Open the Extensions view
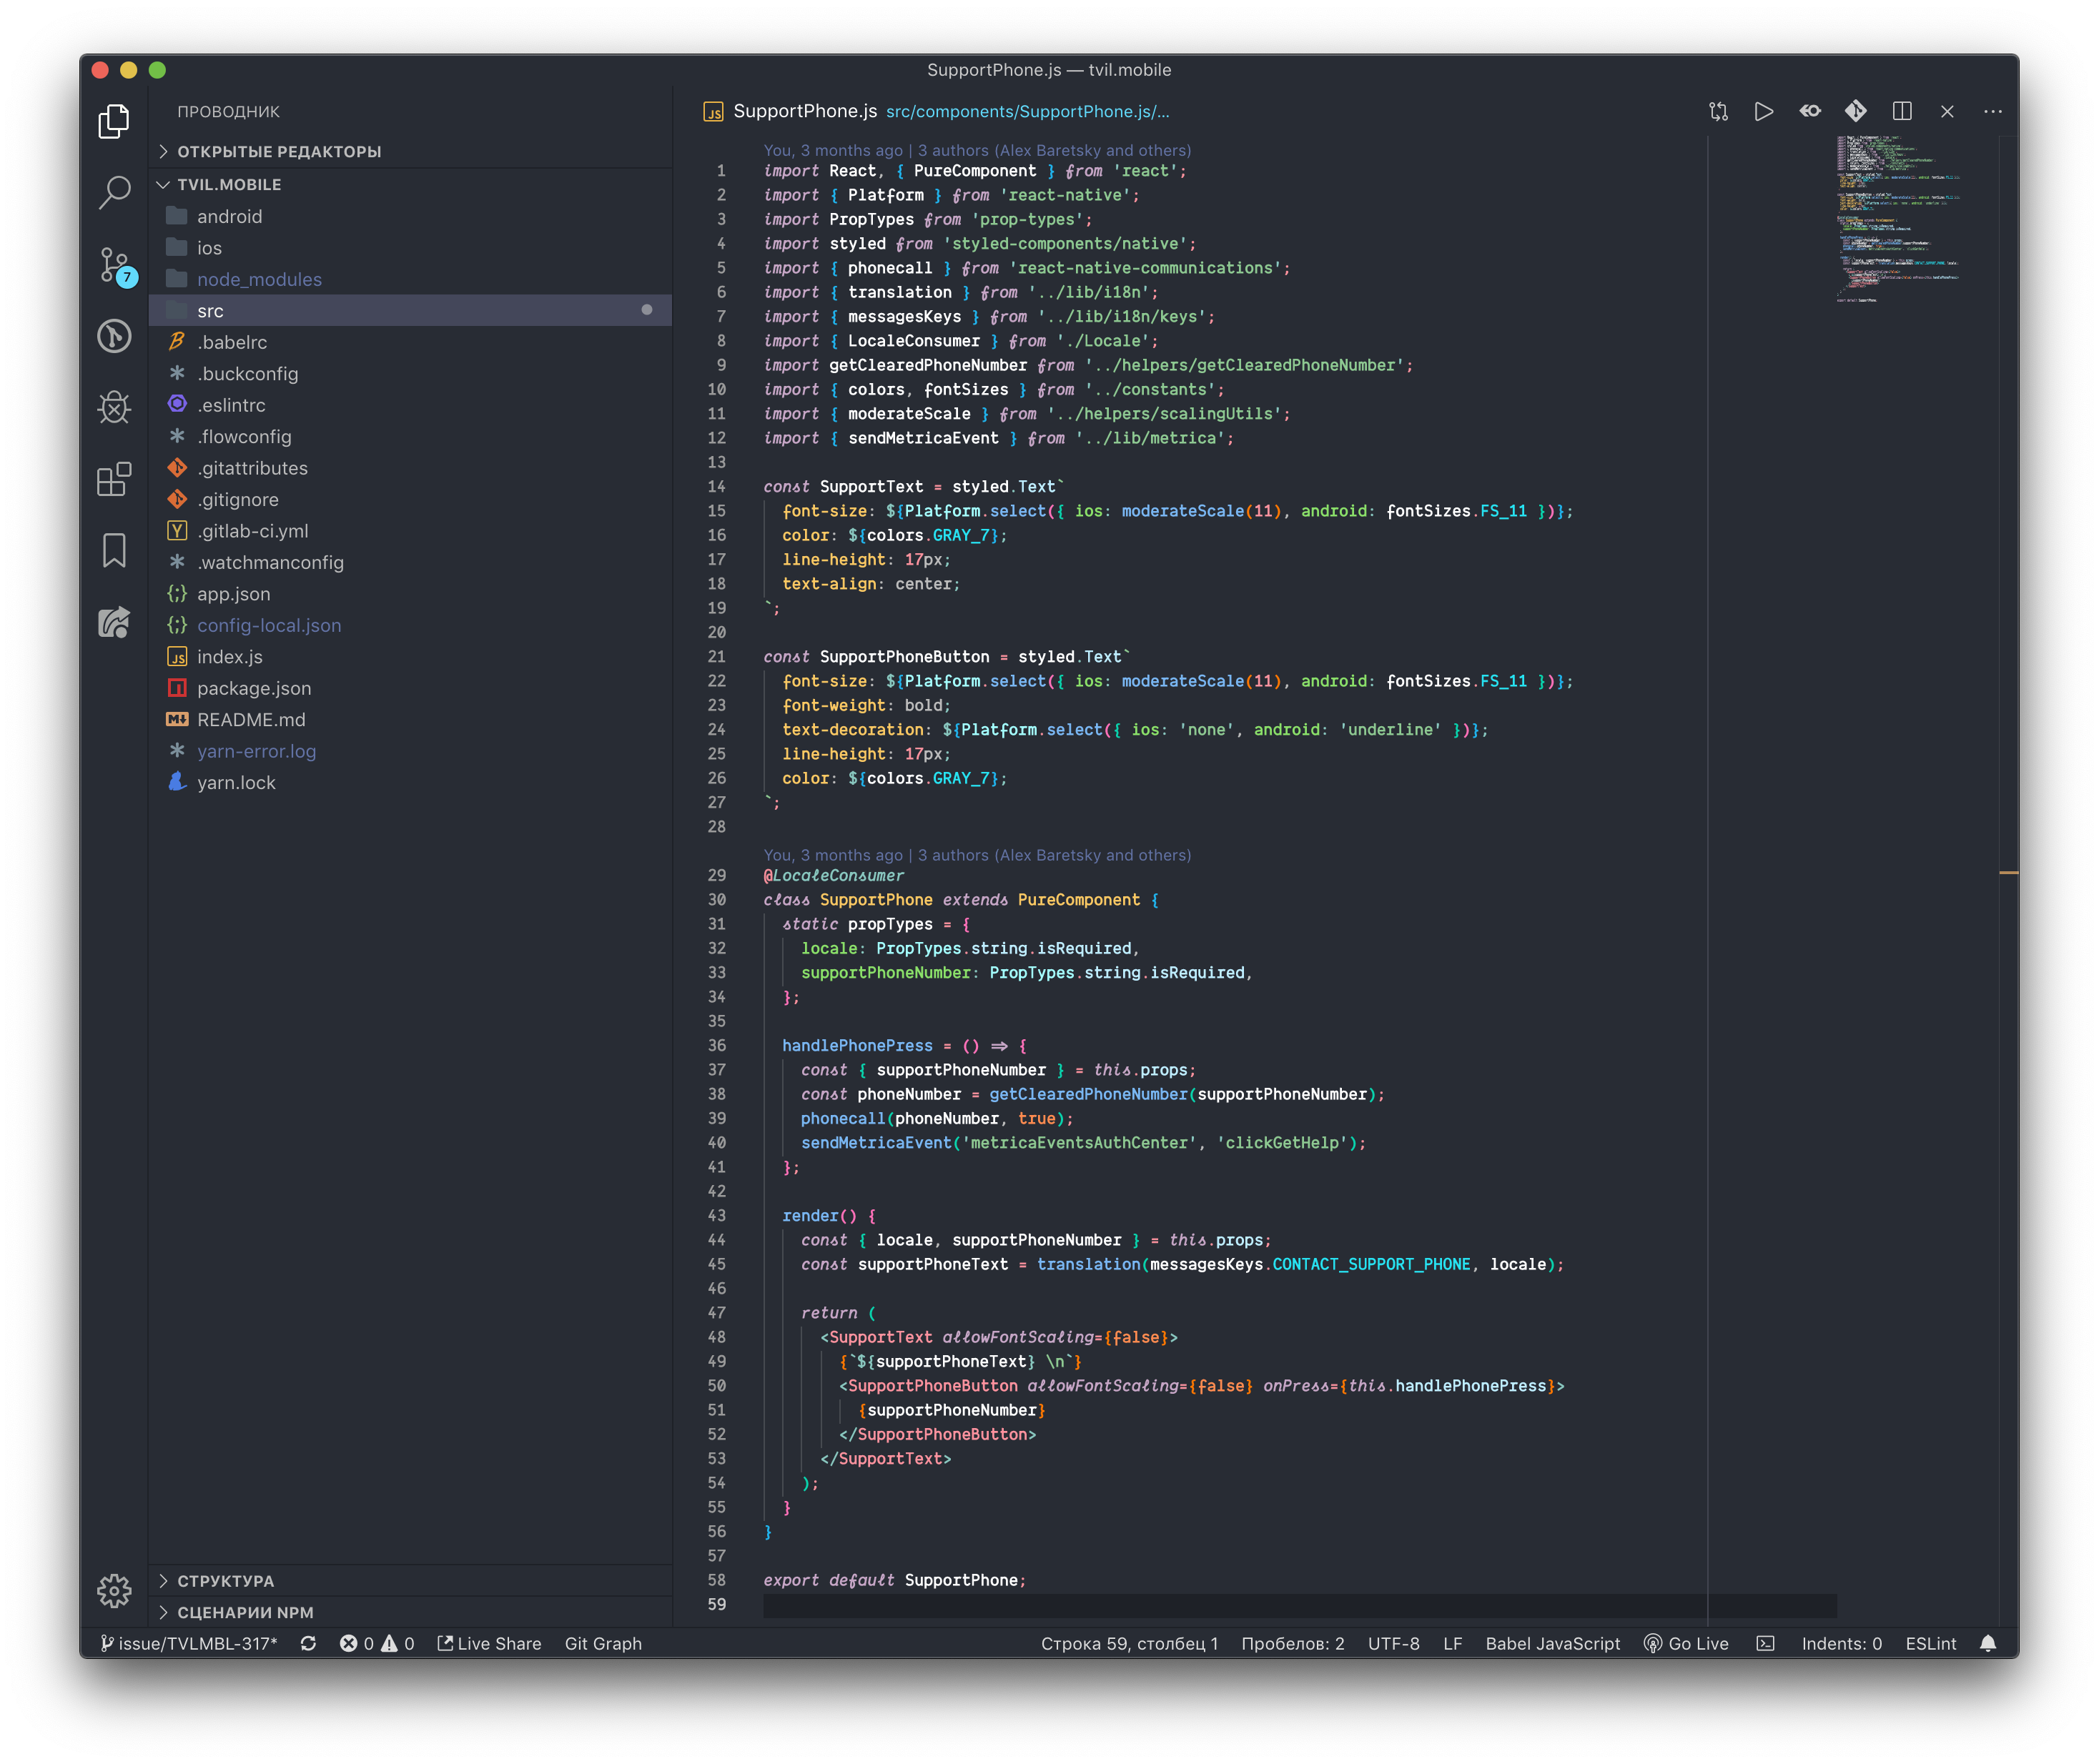This screenshot has width=2099, height=1764. coord(114,480)
